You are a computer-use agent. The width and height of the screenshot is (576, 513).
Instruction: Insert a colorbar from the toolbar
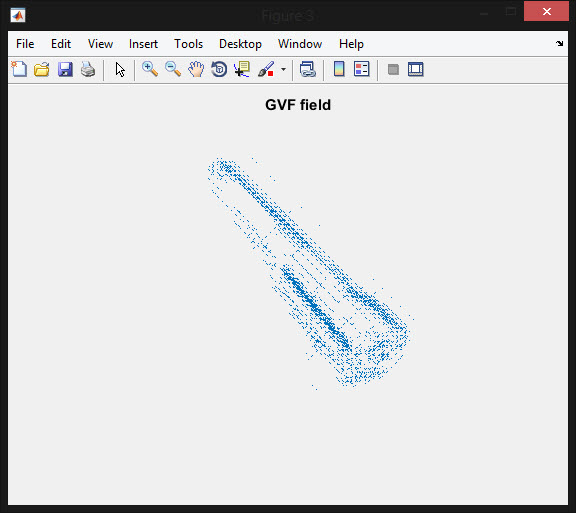[x=339, y=69]
